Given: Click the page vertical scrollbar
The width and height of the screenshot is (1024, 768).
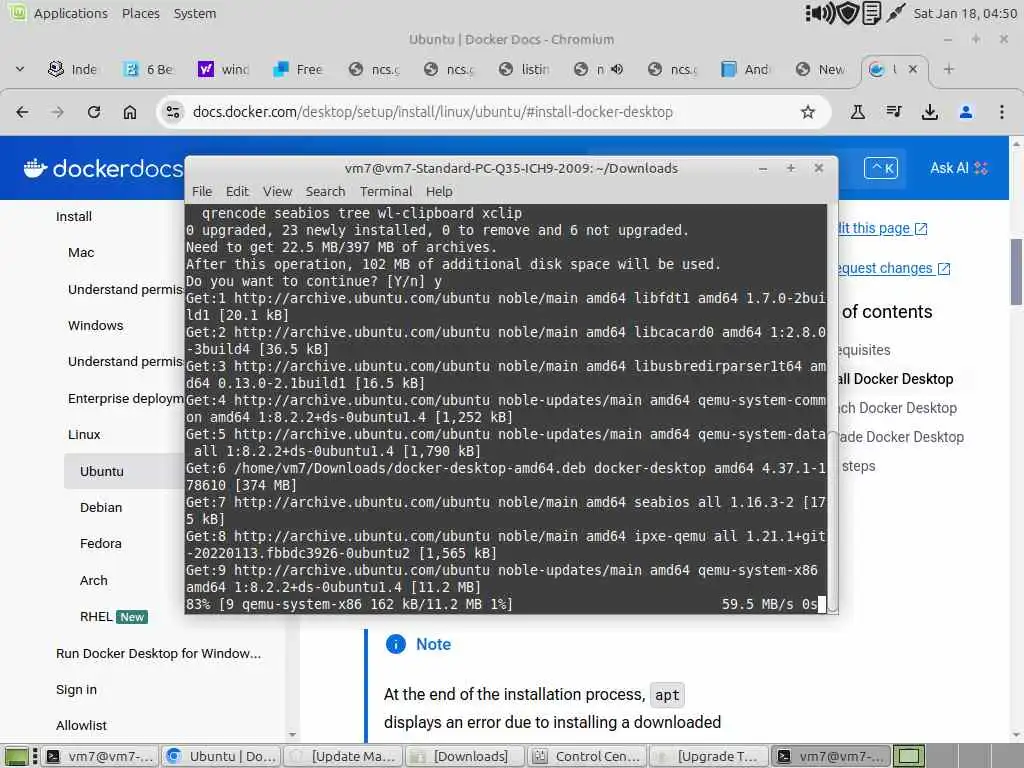Looking at the screenshot, I should [1016, 271].
